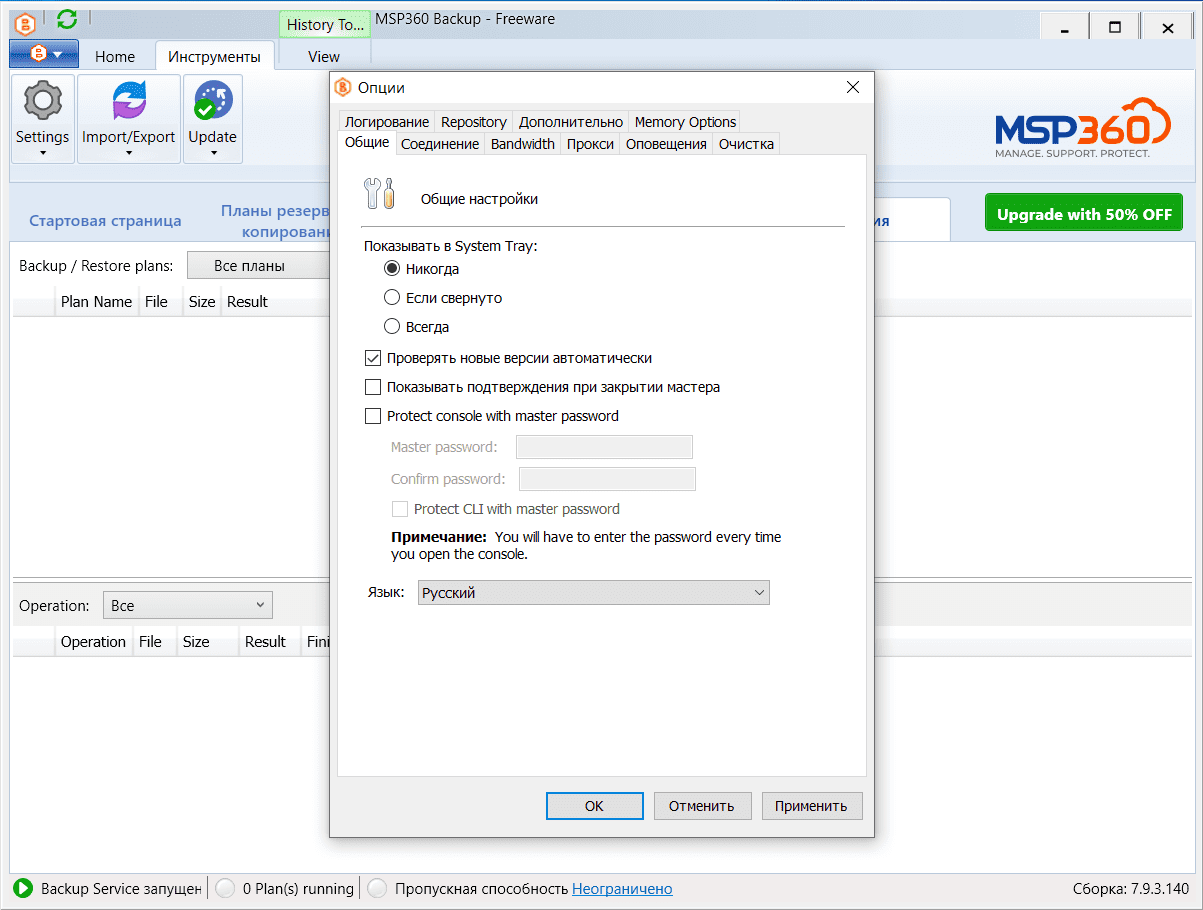Select the Инструменты ribbon tab

tap(214, 56)
